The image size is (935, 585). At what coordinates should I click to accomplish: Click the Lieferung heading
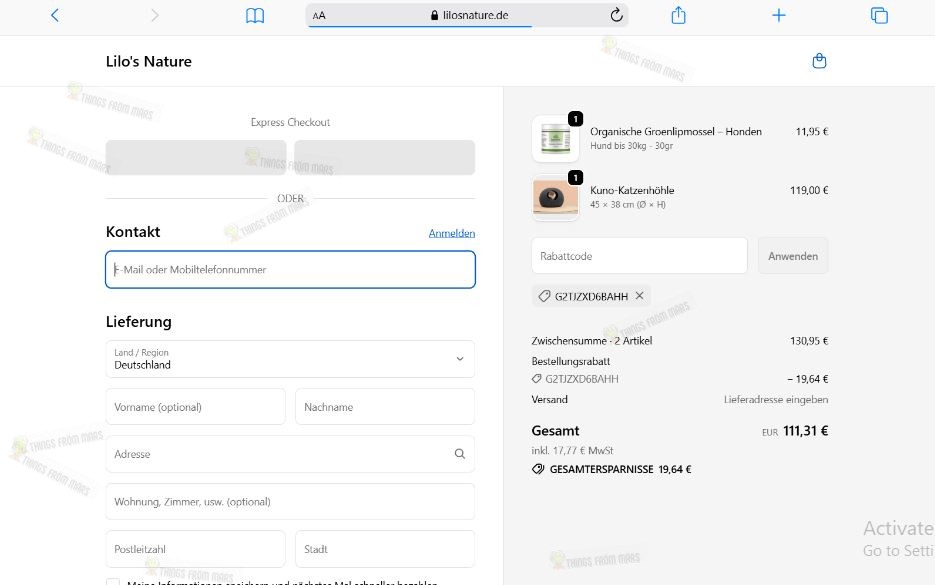[x=139, y=322]
